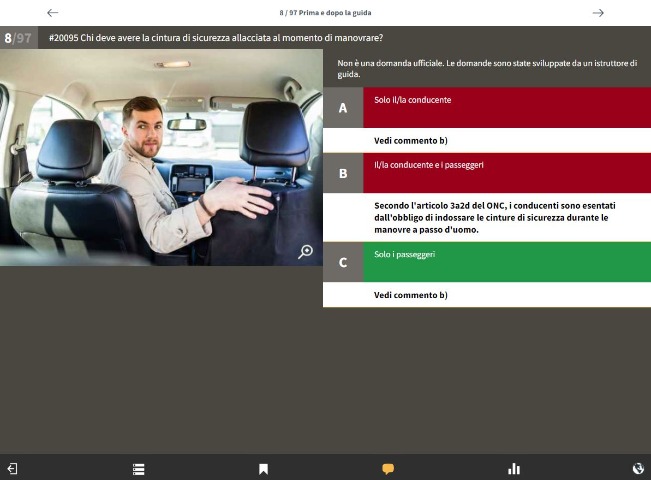
Task: Choose green answer 'Solo i passeggeri'
Action: (405, 255)
